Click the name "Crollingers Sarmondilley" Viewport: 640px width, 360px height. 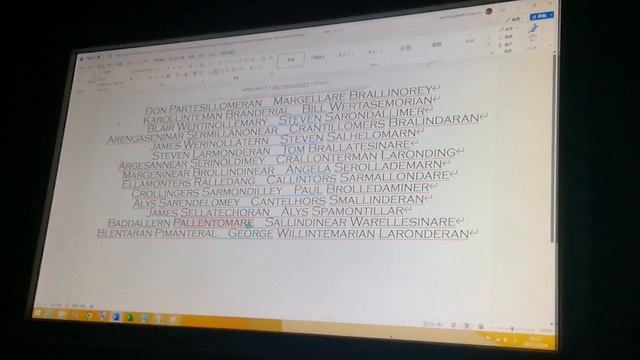207,192
